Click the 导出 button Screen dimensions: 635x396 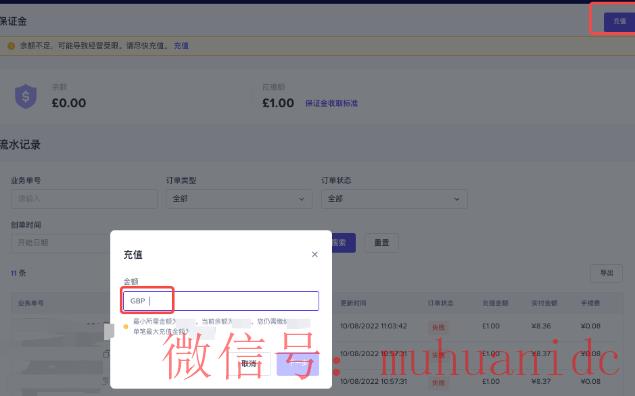click(606, 273)
